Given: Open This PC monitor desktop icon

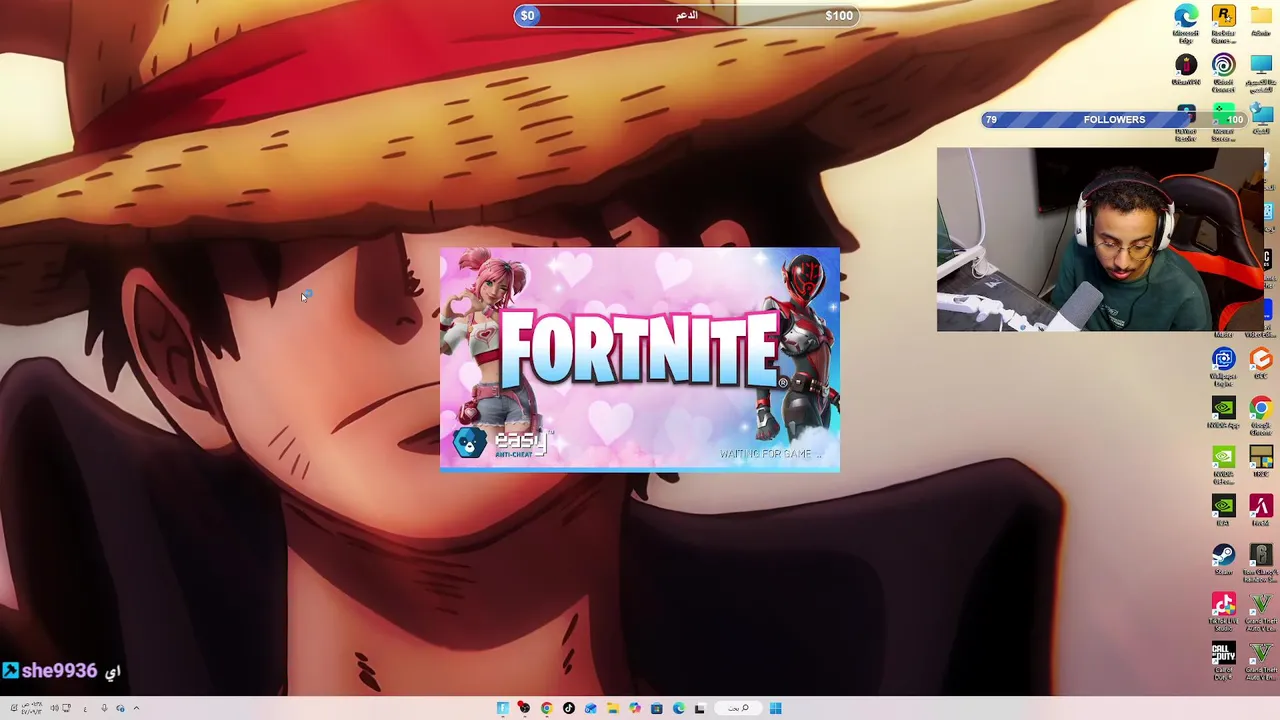Looking at the screenshot, I should click(x=1261, y=73).
